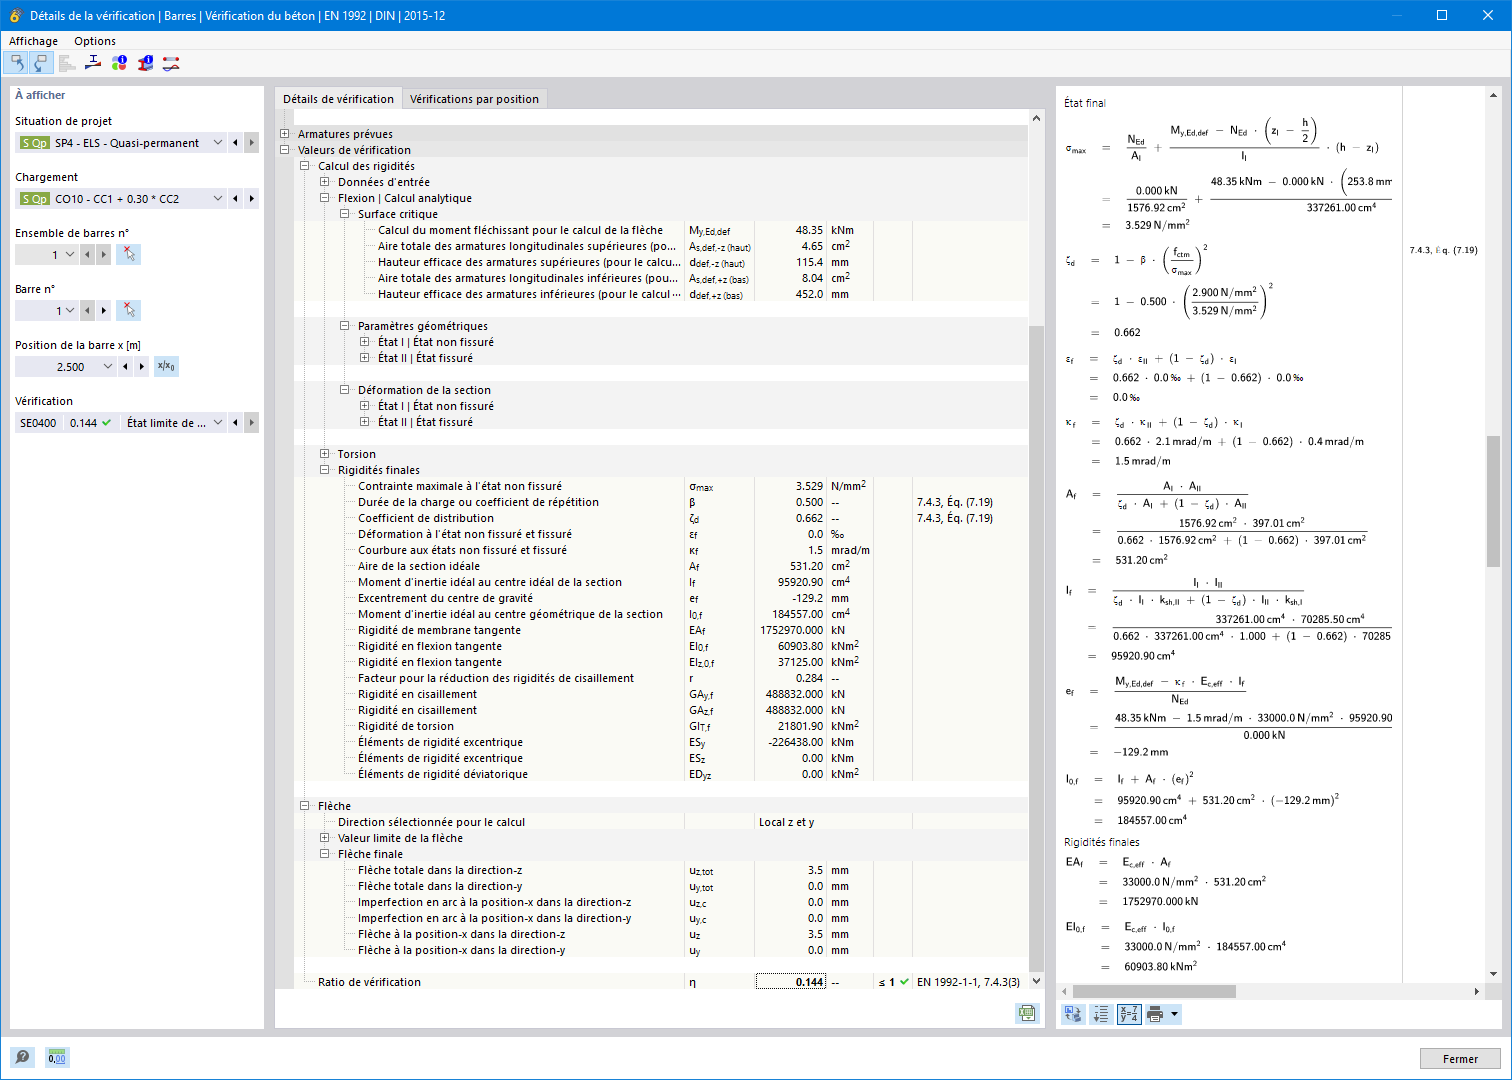Click the vertical scrollbar thumb of the formula panel
Screen dimensions: 1512x1080
tap(1493, 500)
